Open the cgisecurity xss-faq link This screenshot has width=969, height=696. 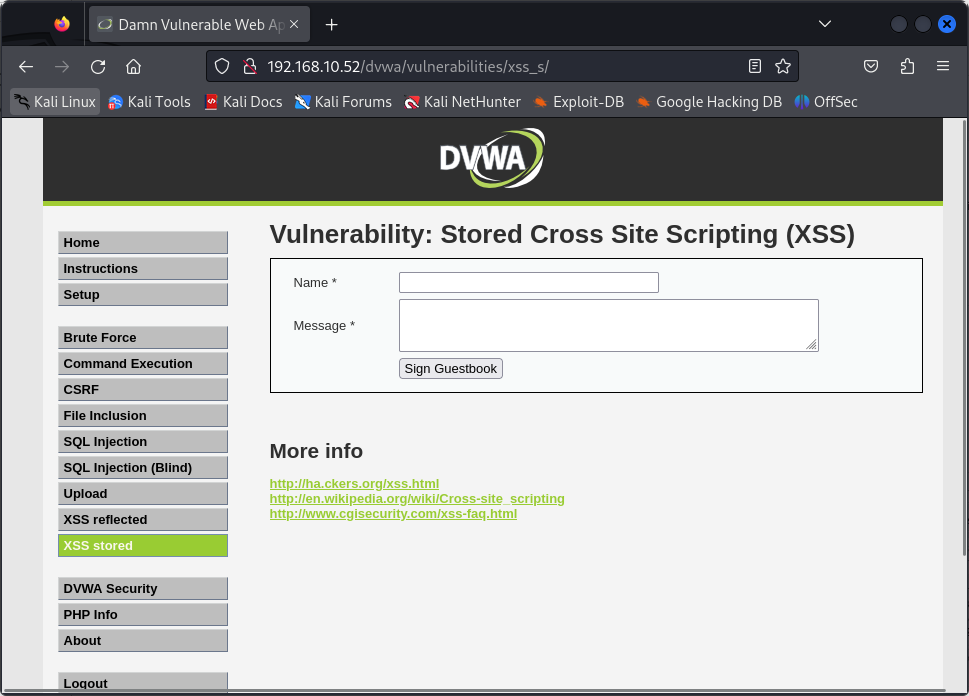[x=393, y=514]
